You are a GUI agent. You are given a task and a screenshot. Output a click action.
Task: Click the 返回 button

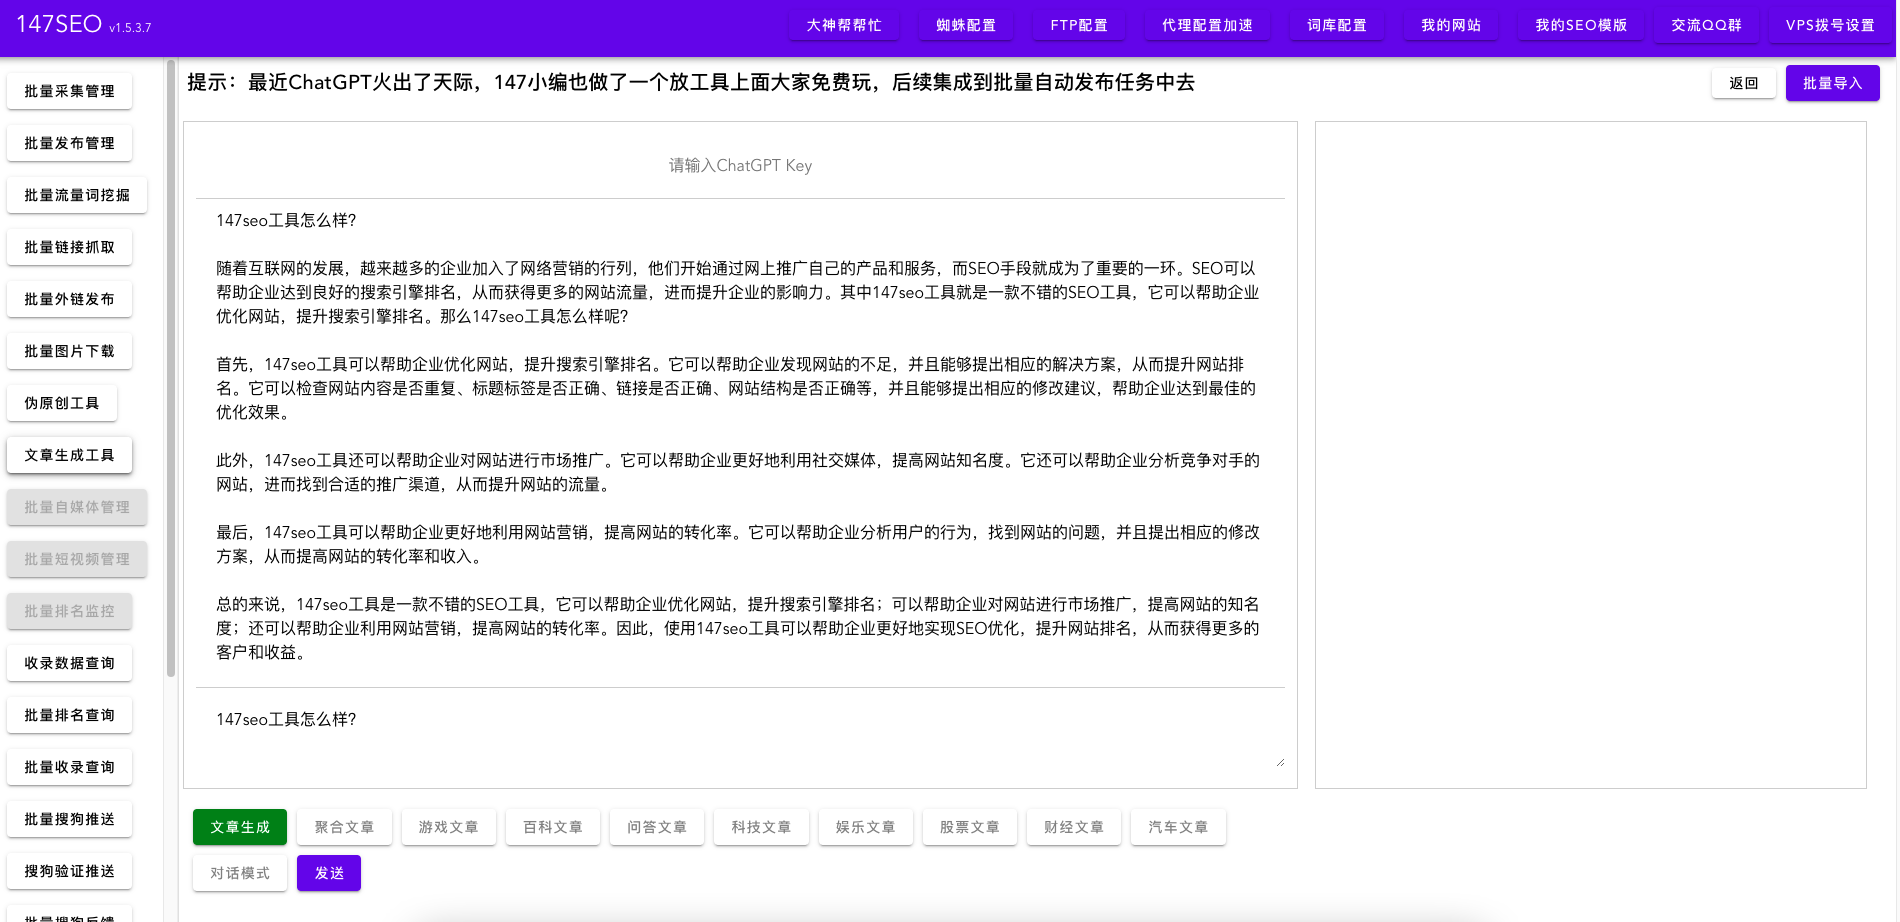(x=1744, y=83)
